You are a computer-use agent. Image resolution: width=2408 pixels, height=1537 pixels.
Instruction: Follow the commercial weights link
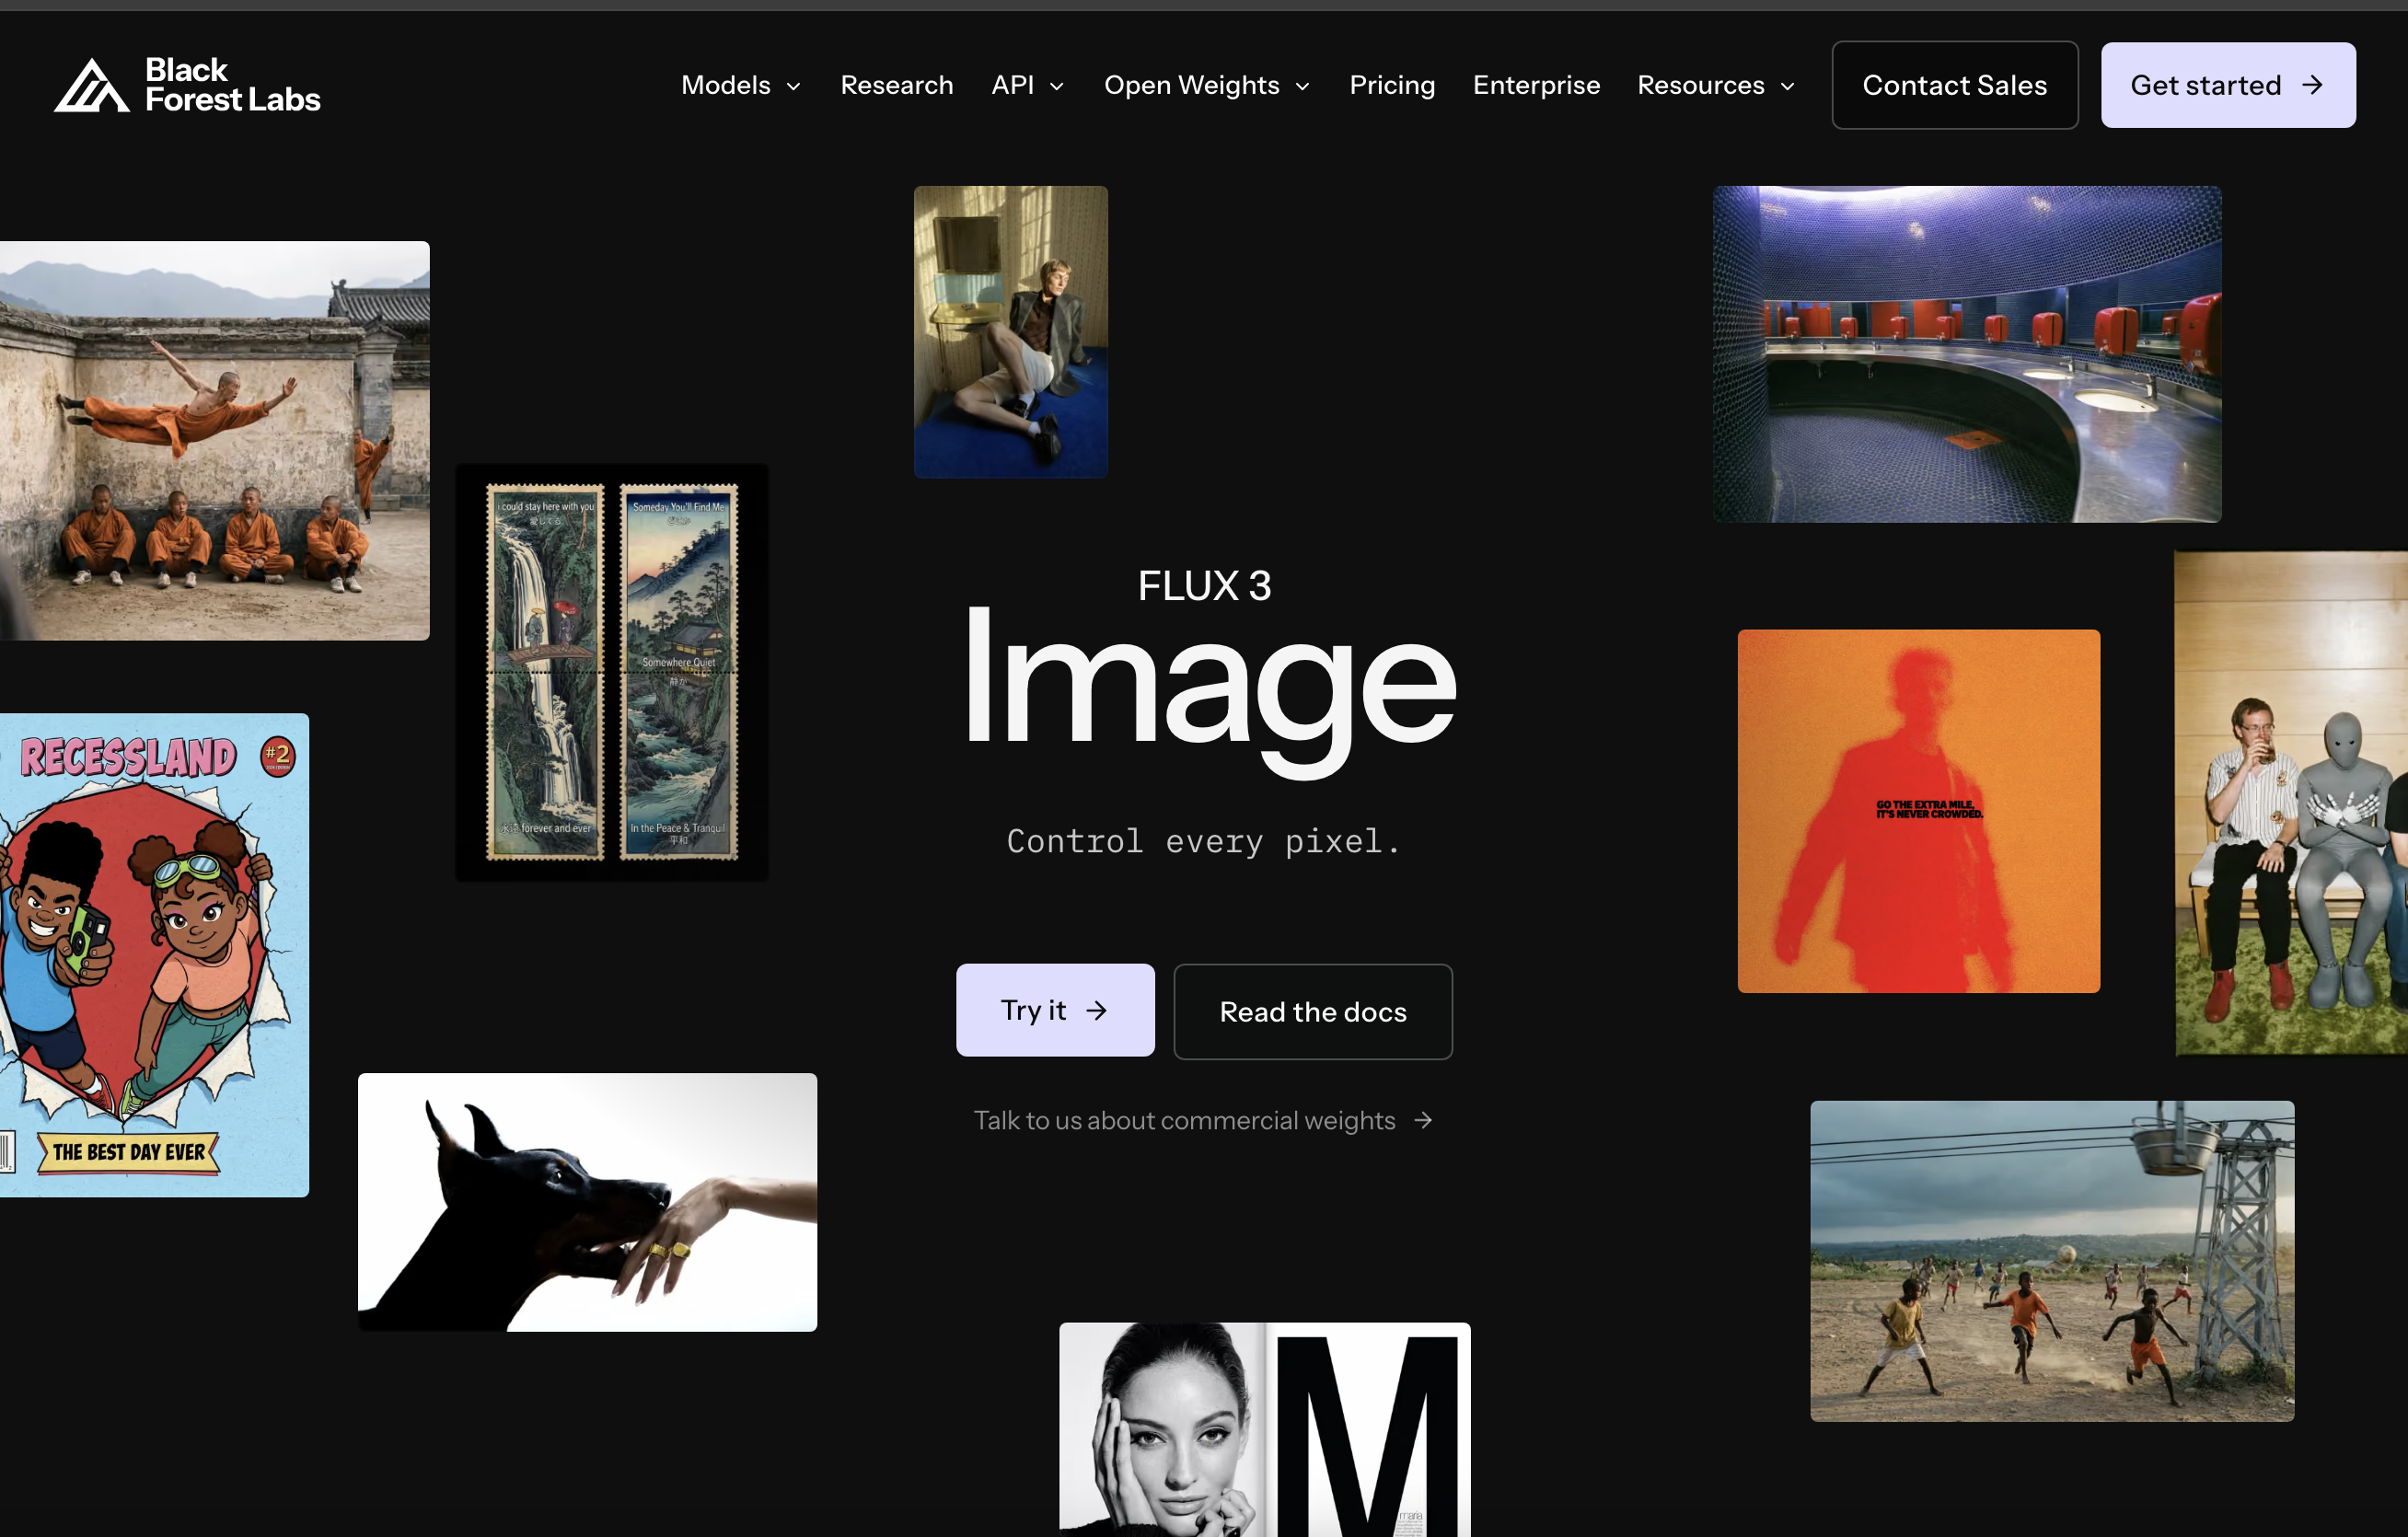tap(1204, 1120)
